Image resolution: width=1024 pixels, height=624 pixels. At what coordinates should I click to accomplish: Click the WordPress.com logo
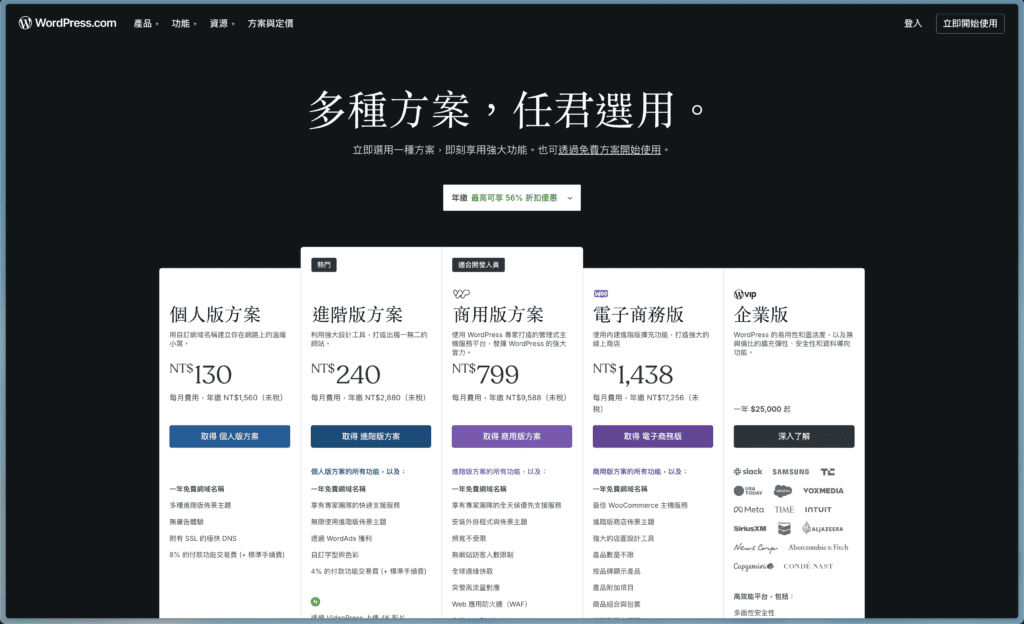66,22
